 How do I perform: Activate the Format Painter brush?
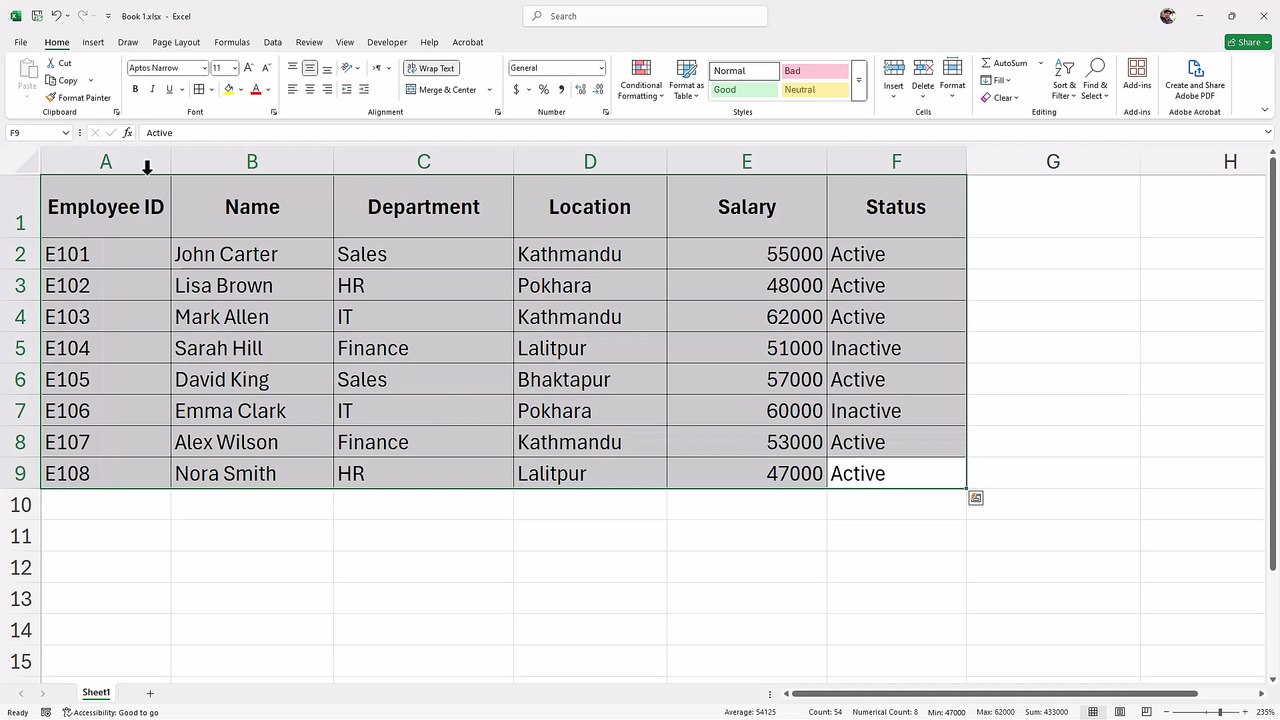click(51, 97)
